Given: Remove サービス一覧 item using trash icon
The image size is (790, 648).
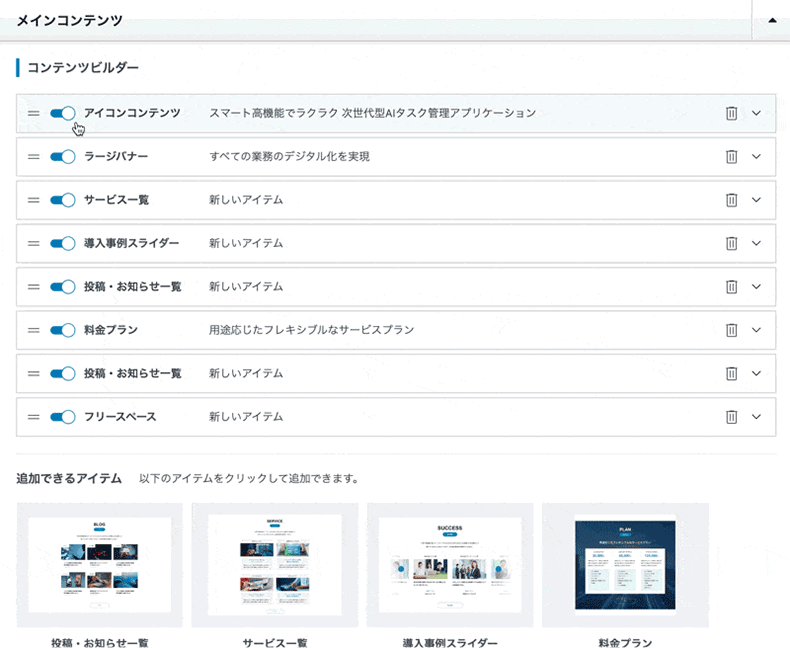Looking at the screenshot, I should tap(731, 200).
